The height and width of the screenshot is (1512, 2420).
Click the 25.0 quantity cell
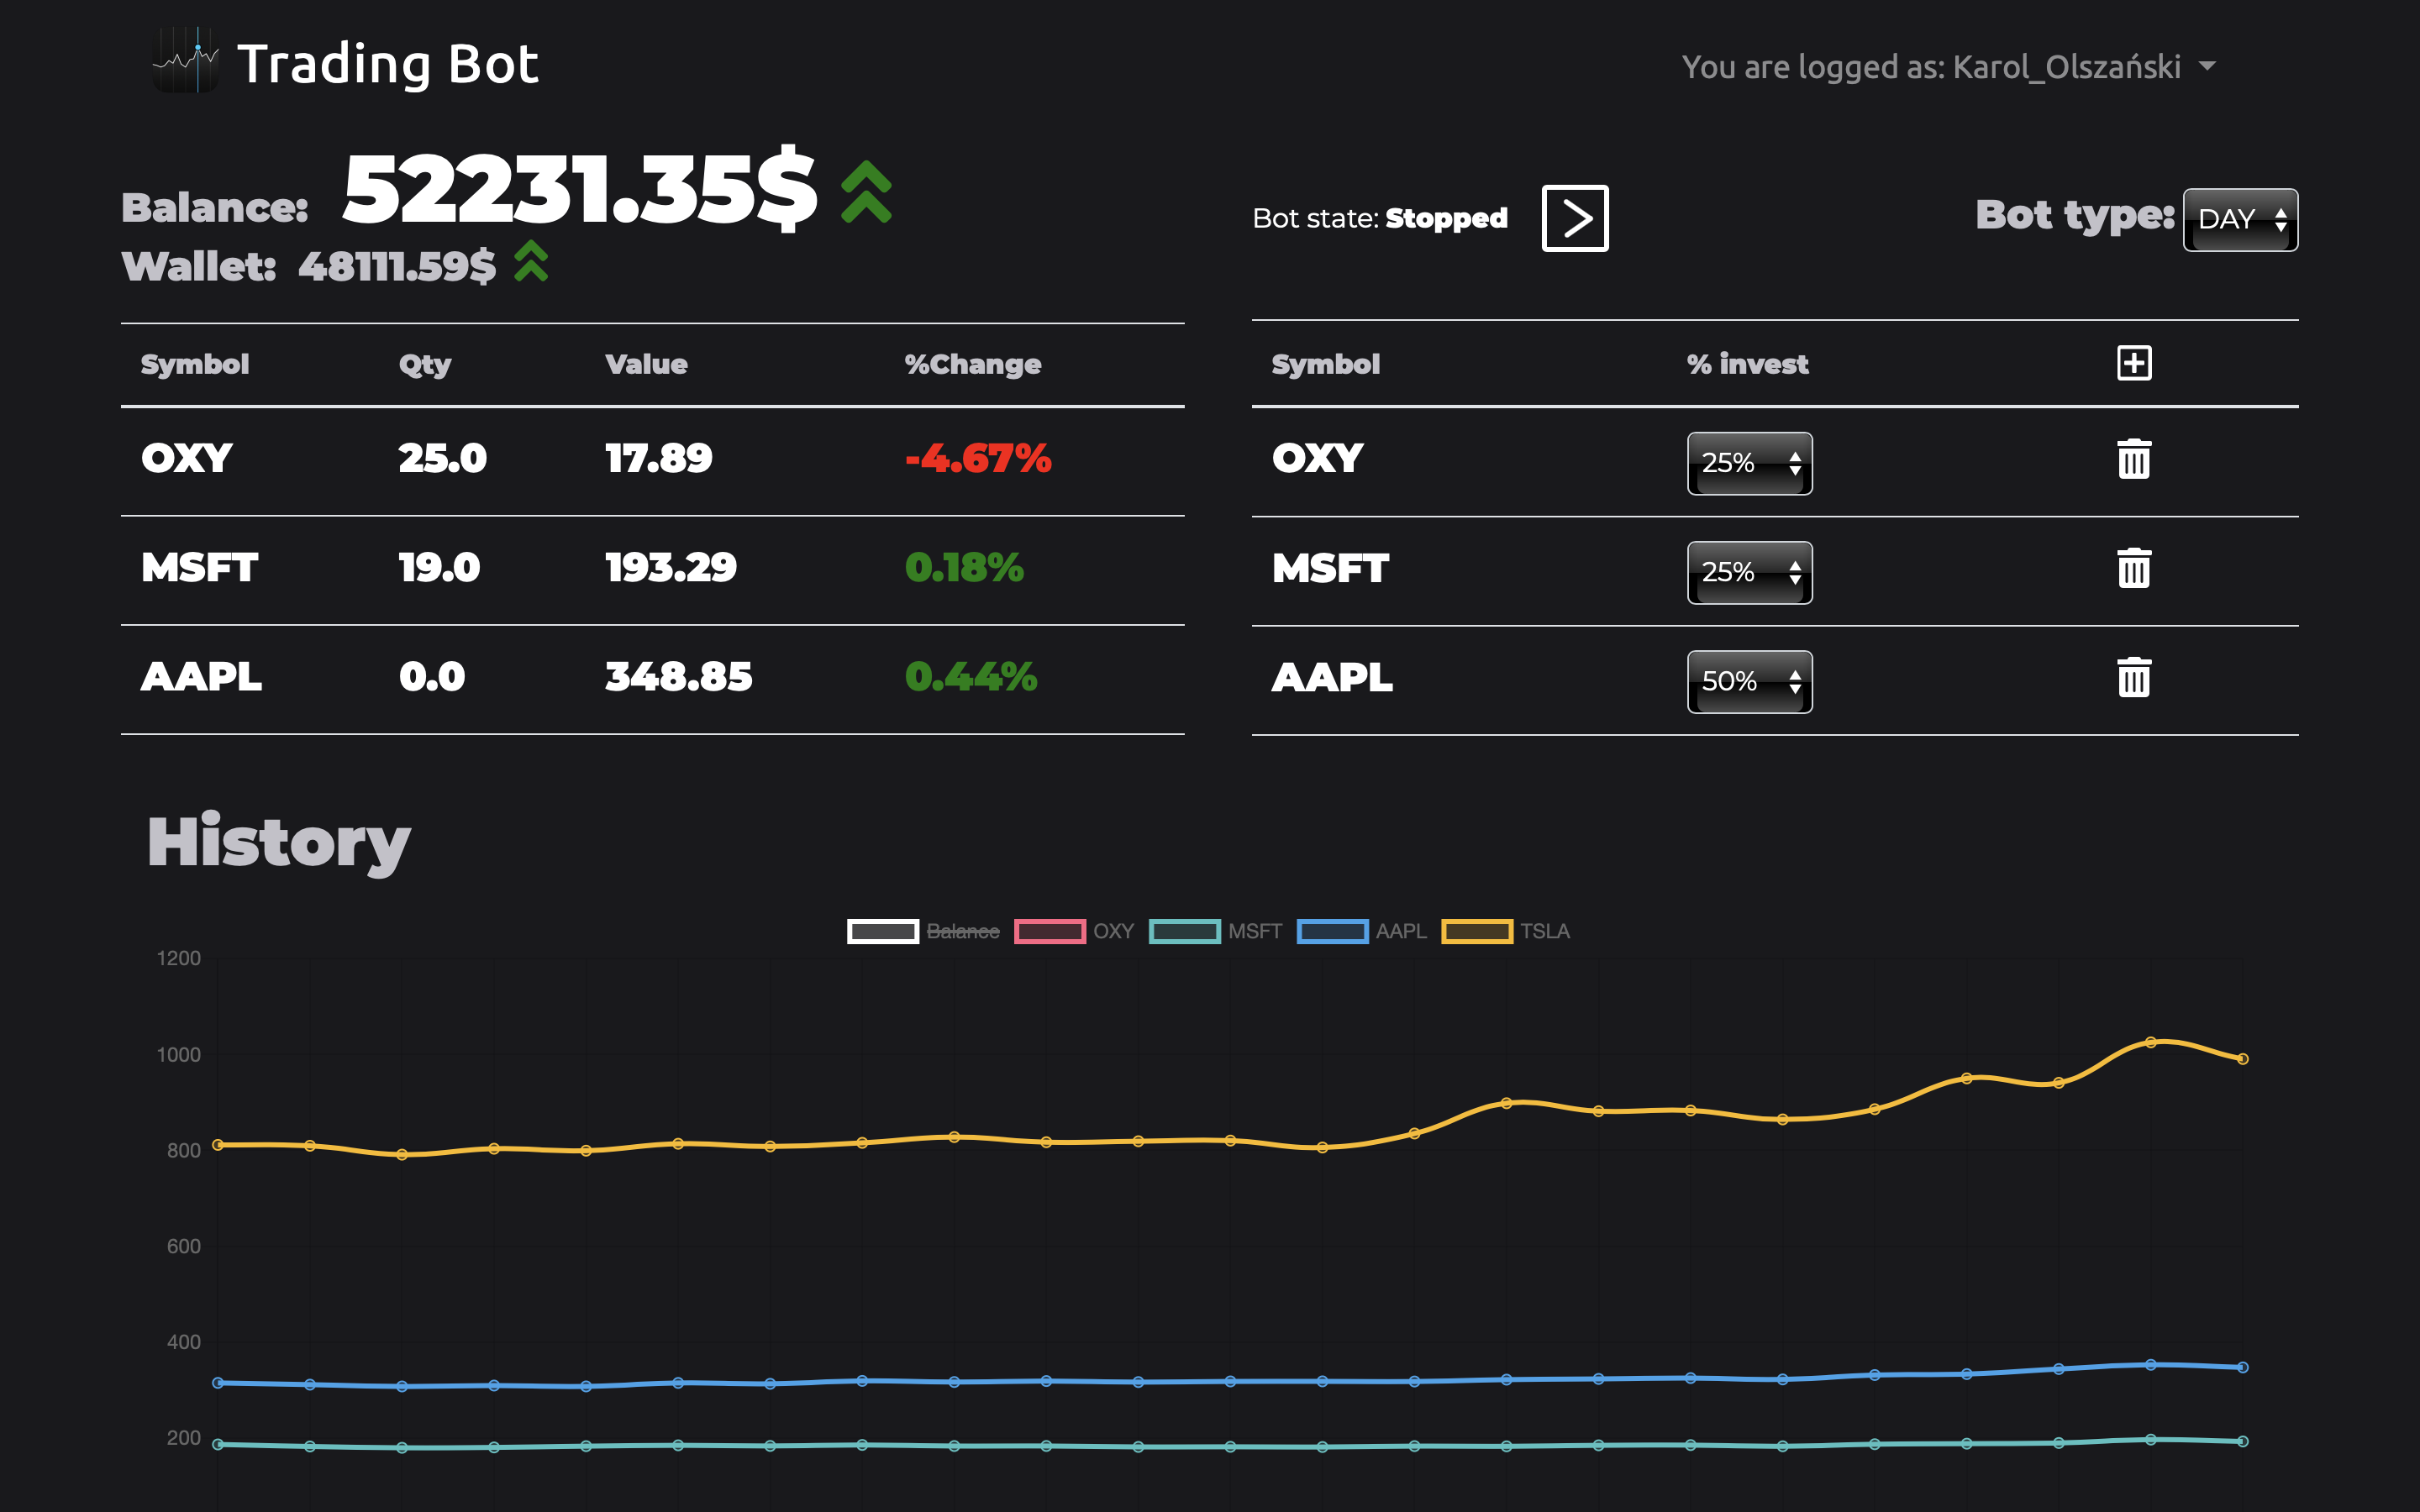click(443, 458)
